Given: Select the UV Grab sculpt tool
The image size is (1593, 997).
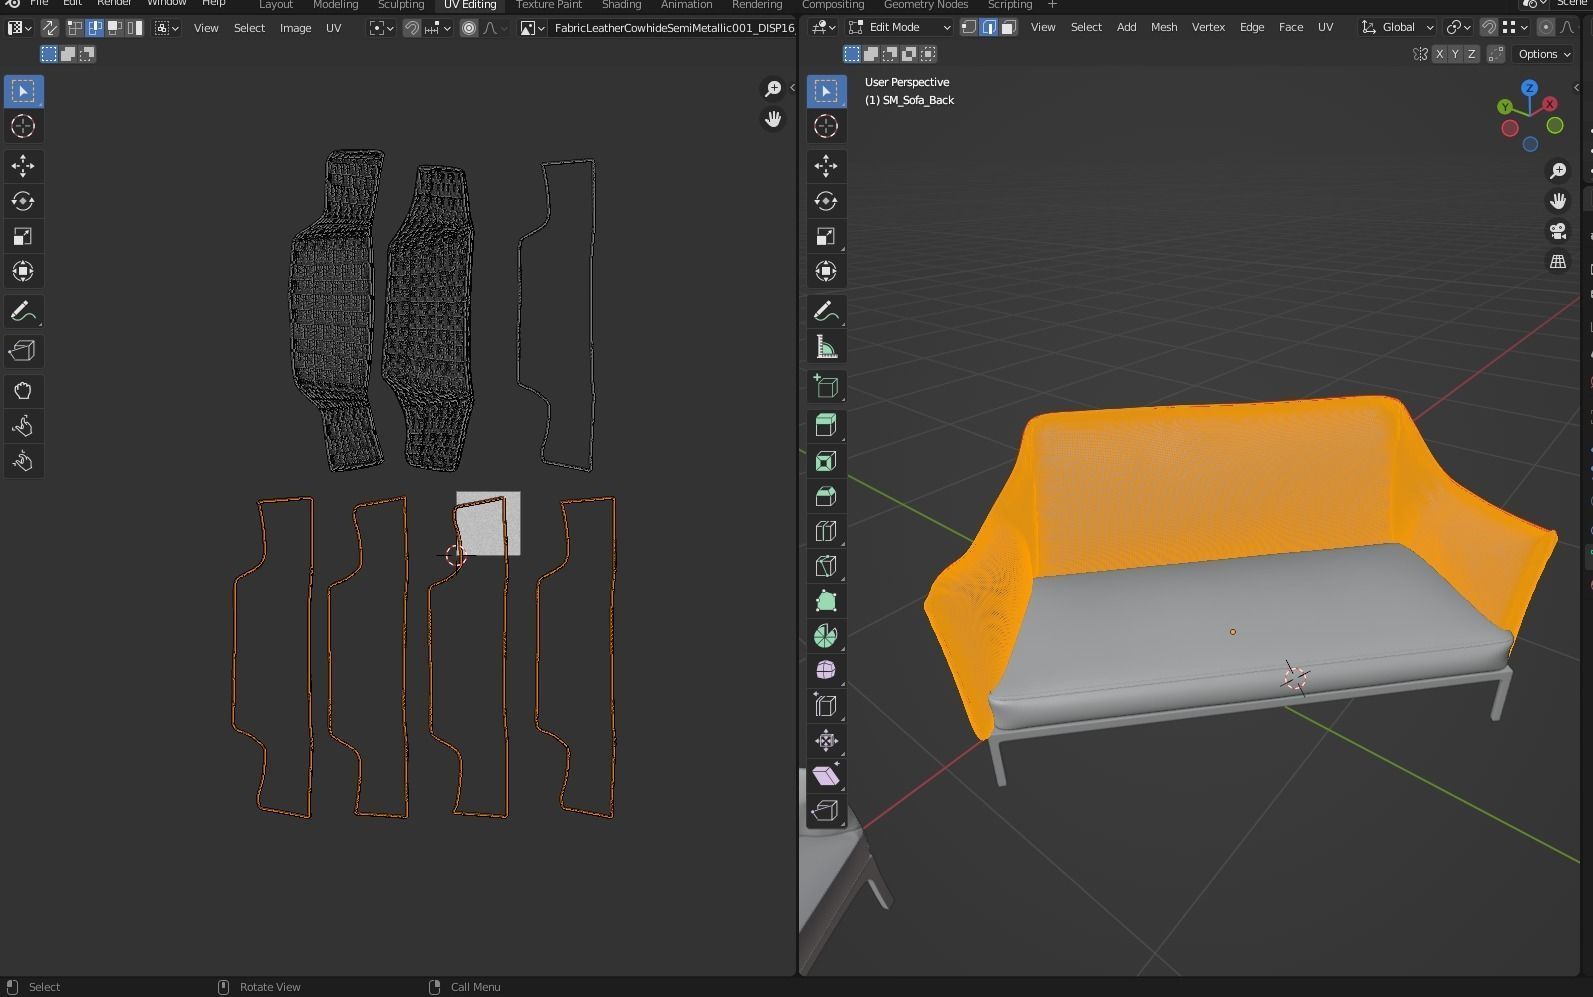Looking at the screenshot, I should point(23,391).
